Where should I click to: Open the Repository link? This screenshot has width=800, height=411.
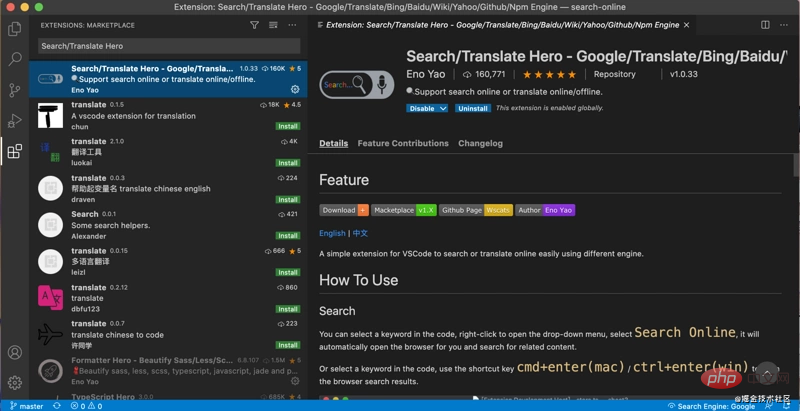coord(614,74)
